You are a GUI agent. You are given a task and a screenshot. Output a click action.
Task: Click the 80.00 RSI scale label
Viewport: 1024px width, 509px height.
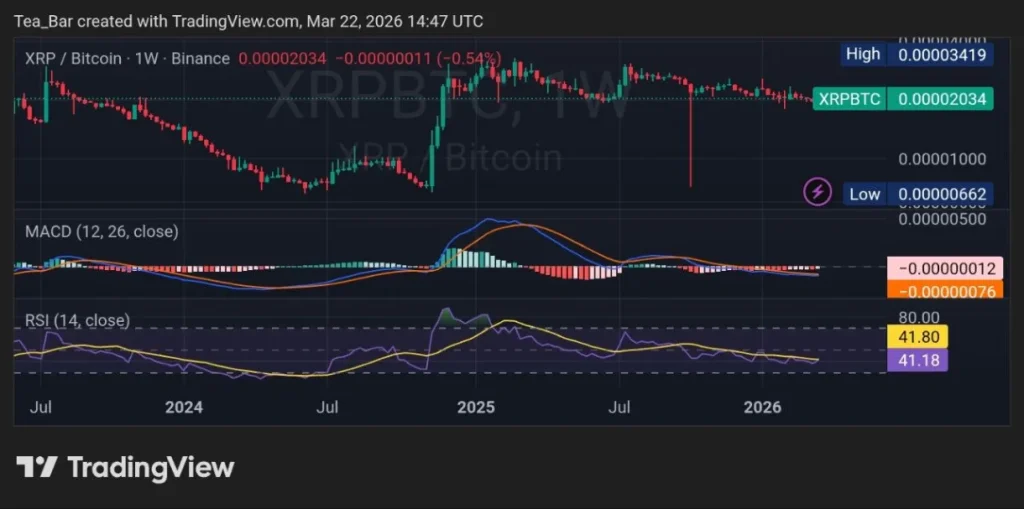(x=918, y=318)
